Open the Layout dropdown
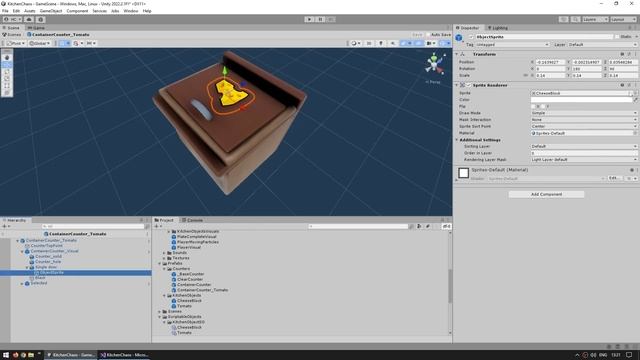The height and width of the screenshot is (360, 640). click(623, 19)
